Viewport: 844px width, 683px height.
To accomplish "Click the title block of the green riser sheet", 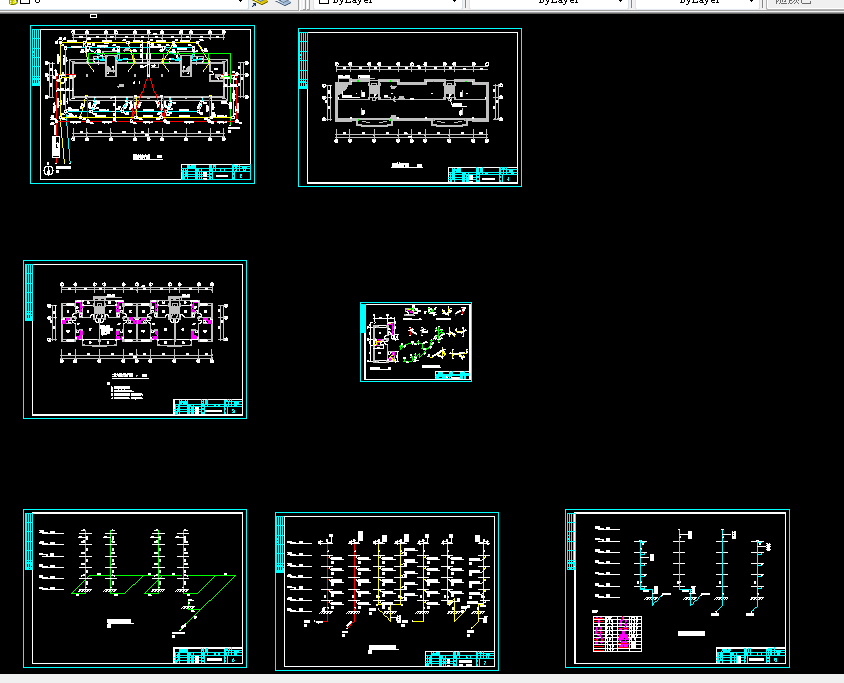I will [x=208, y=656].
